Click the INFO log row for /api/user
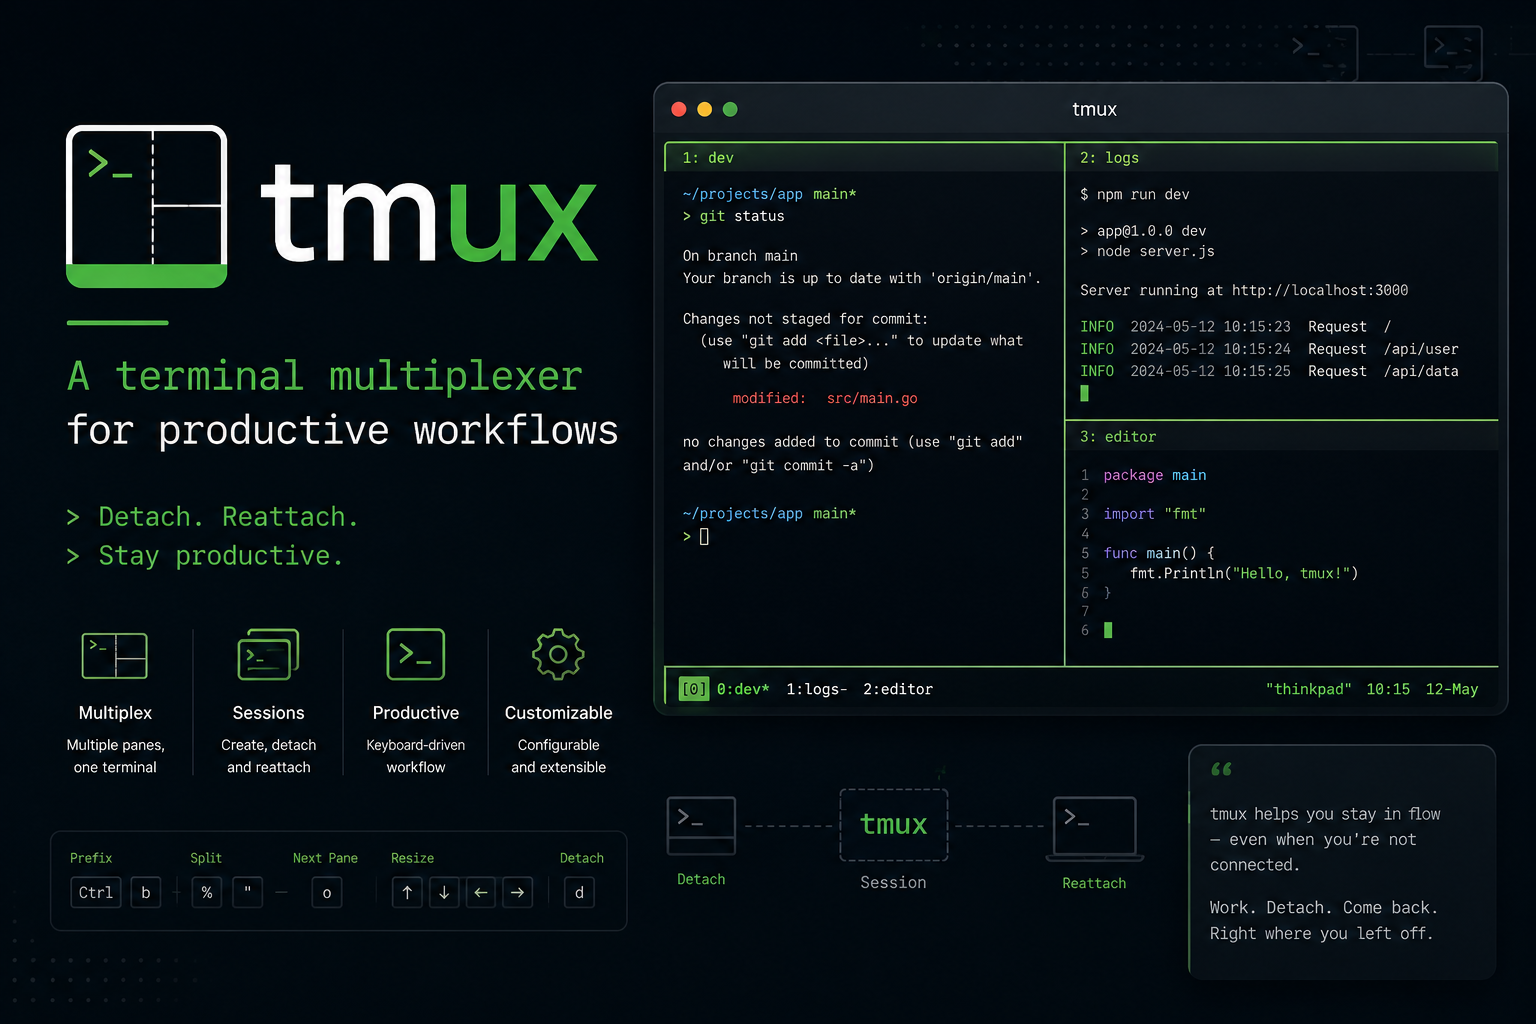1536x1024 pixels. coord(1269,349)
